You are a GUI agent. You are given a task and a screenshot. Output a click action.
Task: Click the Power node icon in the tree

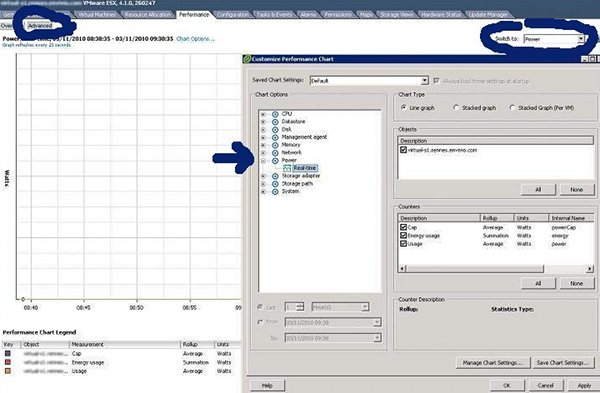(x=275, y=161)
